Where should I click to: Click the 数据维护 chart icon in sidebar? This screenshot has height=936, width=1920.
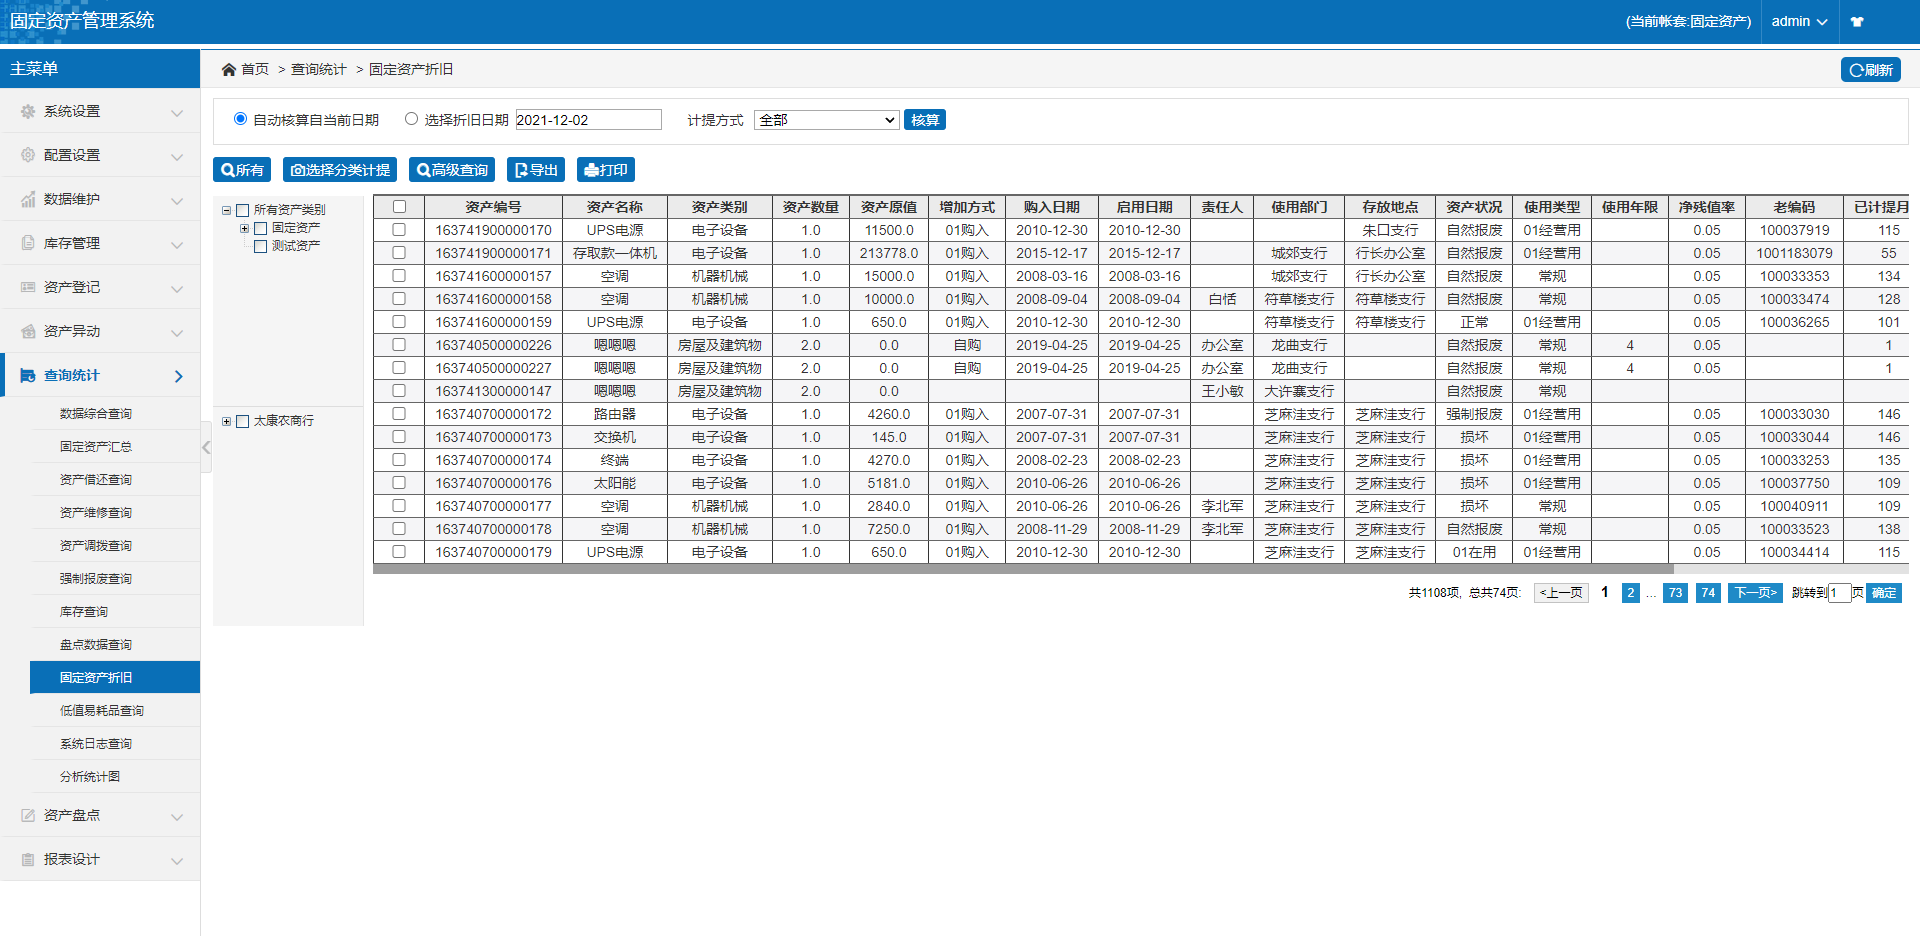pos(28,200)
